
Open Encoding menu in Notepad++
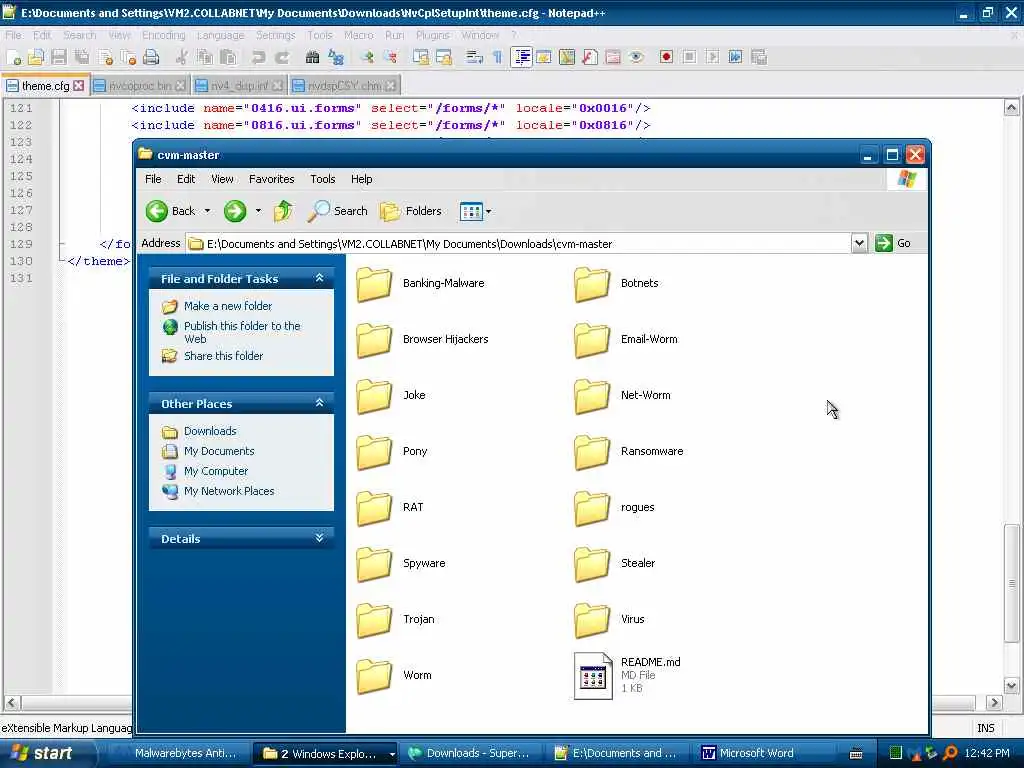(x=163, y=35)
